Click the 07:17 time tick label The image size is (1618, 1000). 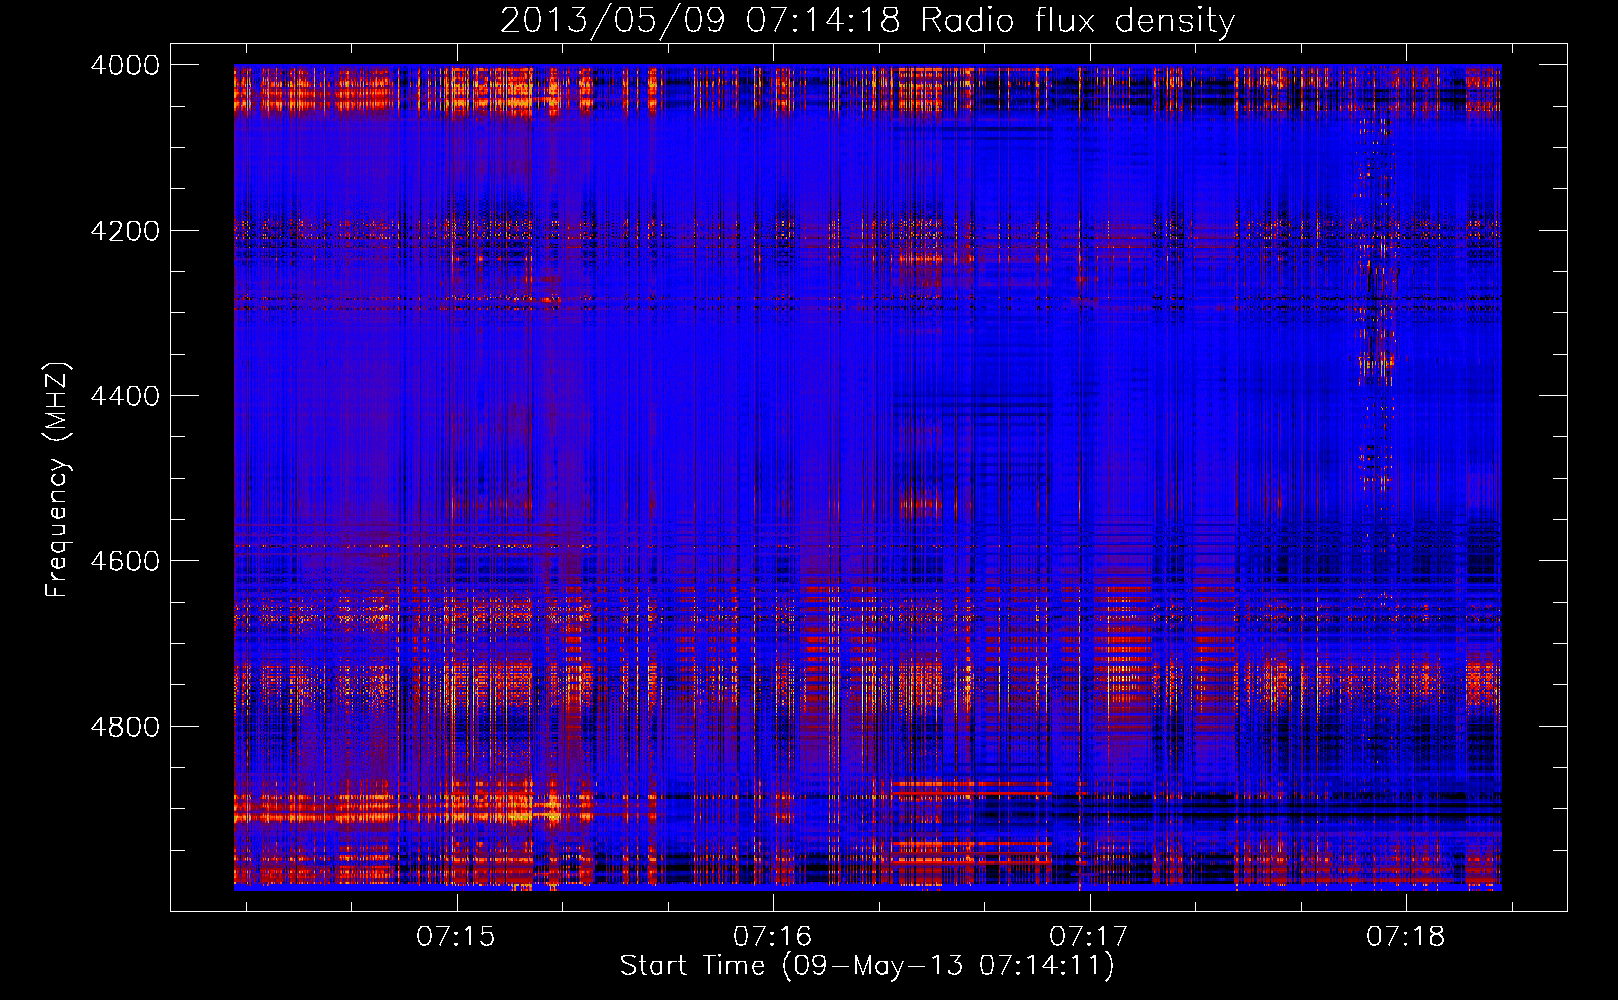click(x=1089, y=936)
